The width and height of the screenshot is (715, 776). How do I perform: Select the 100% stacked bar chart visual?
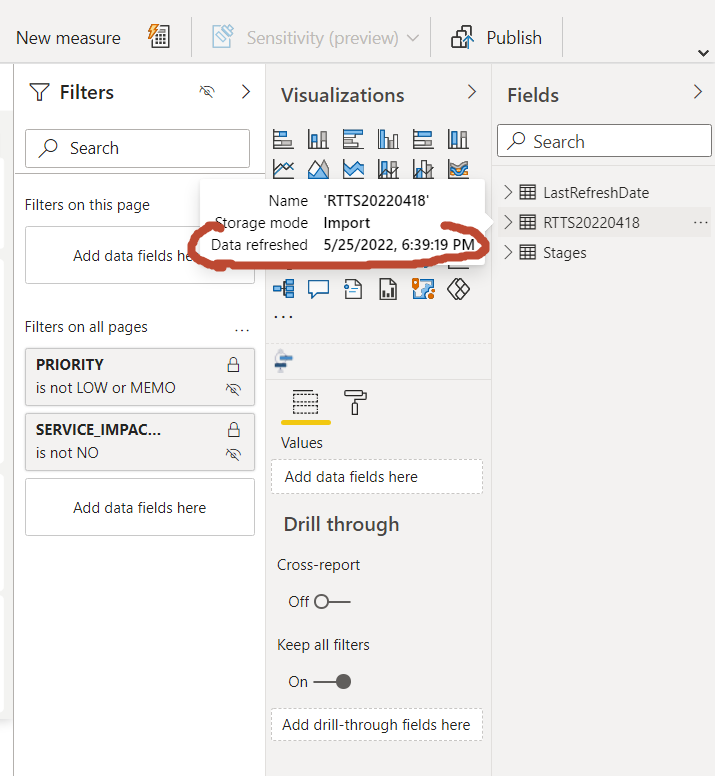coord(423,139)
